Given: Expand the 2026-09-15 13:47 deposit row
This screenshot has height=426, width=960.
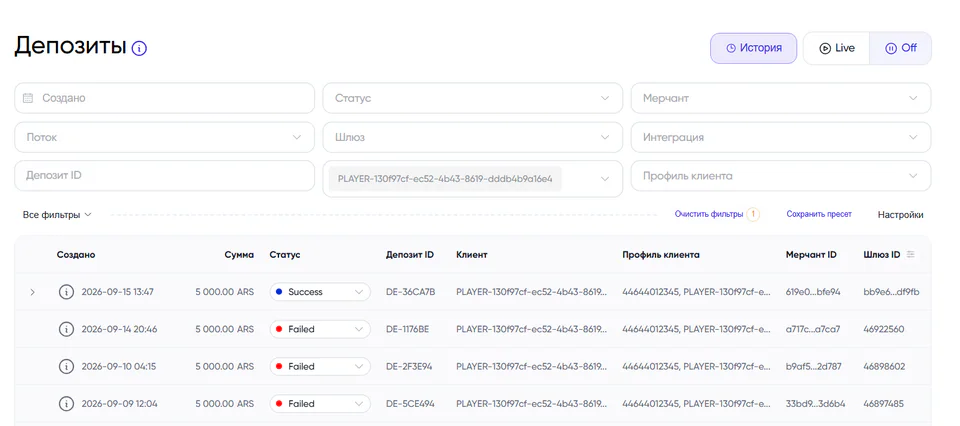Looking at the screenshot, I should tap(32, 293).
